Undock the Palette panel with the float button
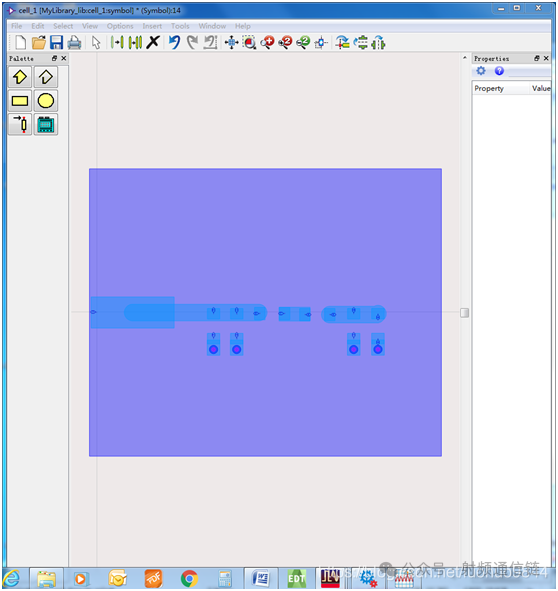This screenshot has height=591, width=558. coord(54,58)
